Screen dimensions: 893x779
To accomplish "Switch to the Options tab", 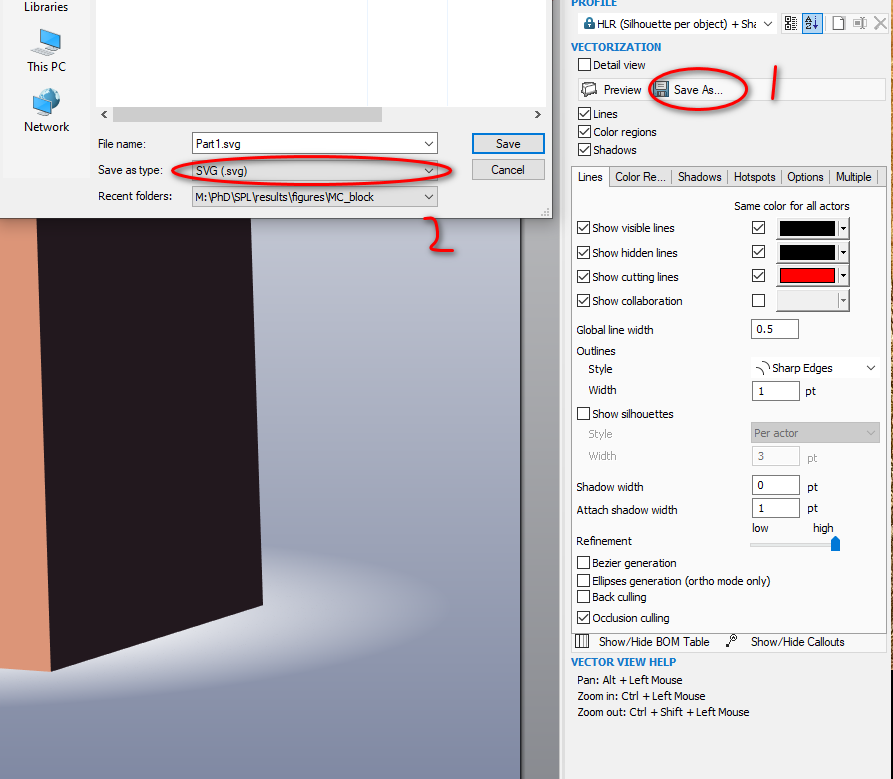I will [x=805, y=177].
